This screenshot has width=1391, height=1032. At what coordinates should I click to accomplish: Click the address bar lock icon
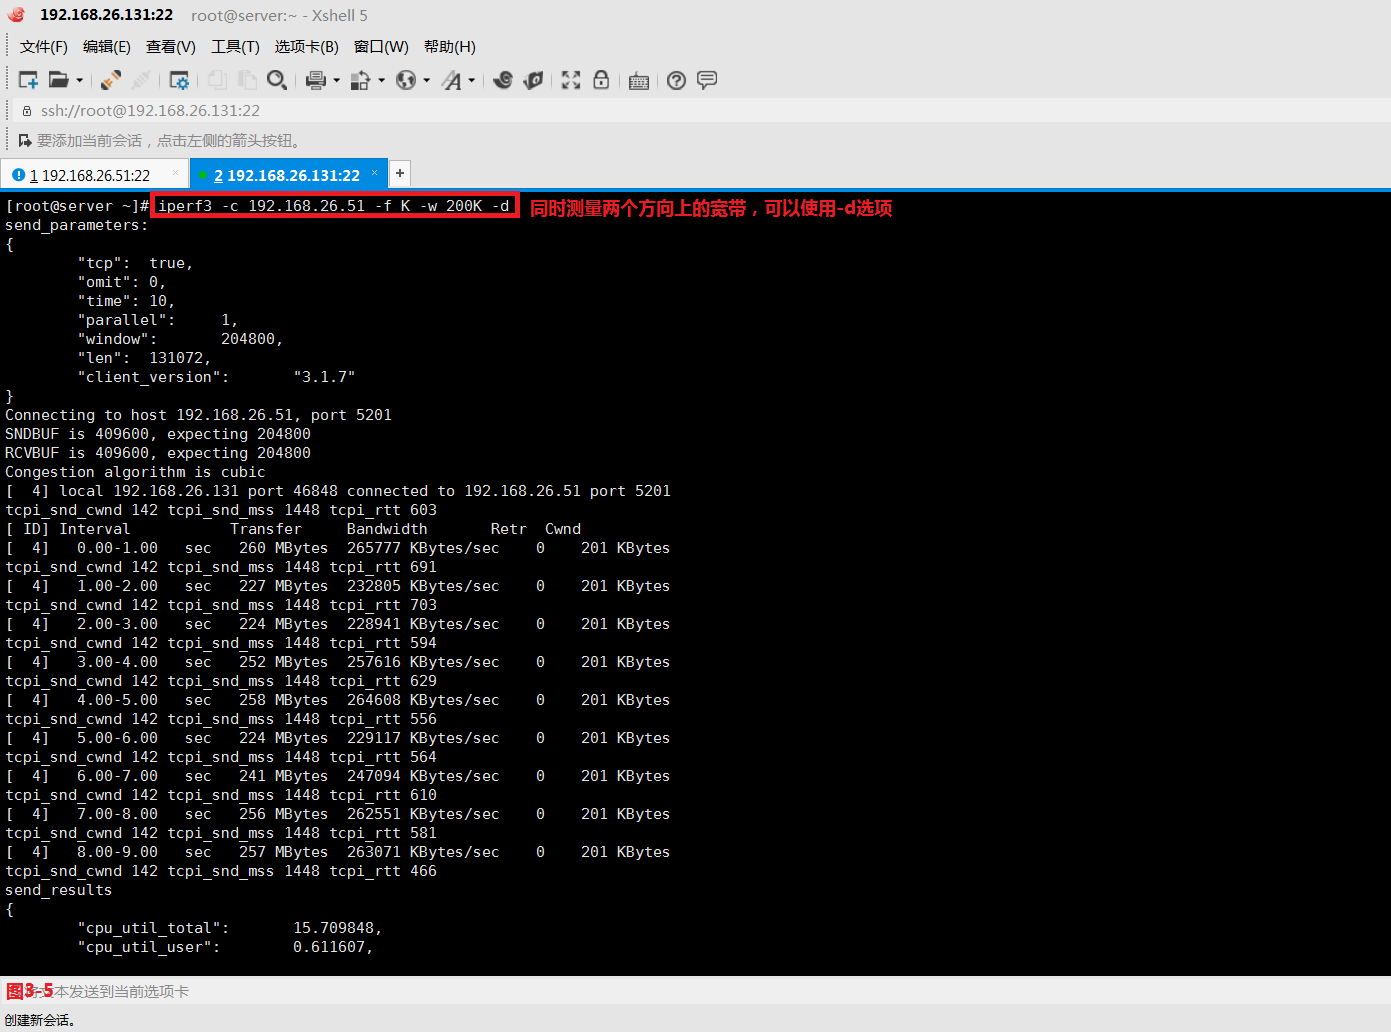[27, 111]
